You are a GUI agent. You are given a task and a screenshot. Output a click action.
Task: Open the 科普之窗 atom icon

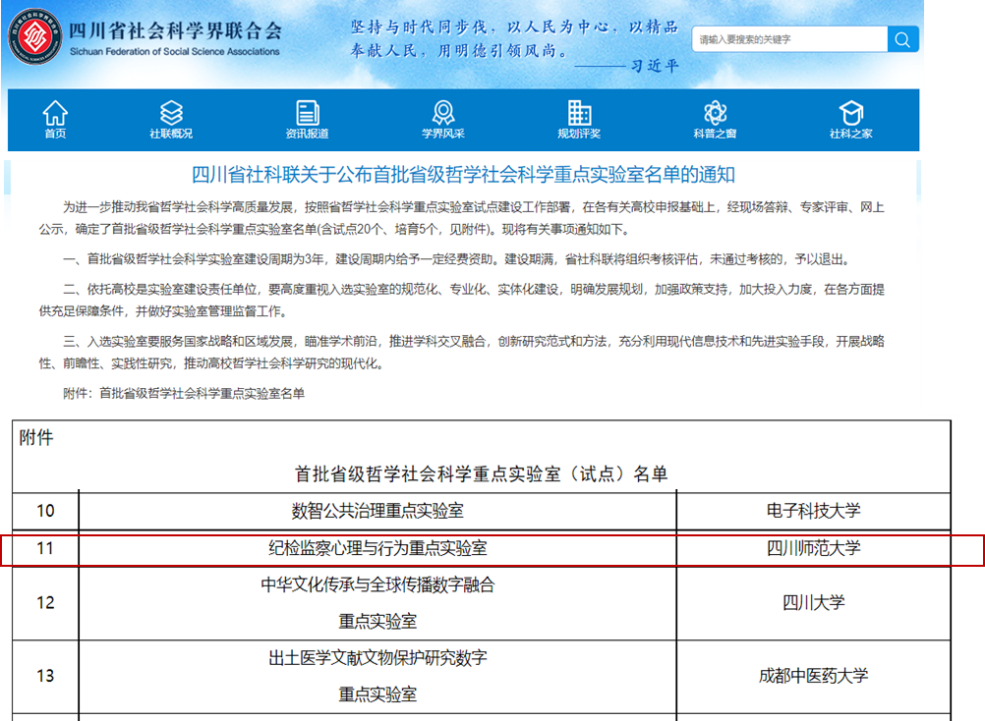[715, 113]
